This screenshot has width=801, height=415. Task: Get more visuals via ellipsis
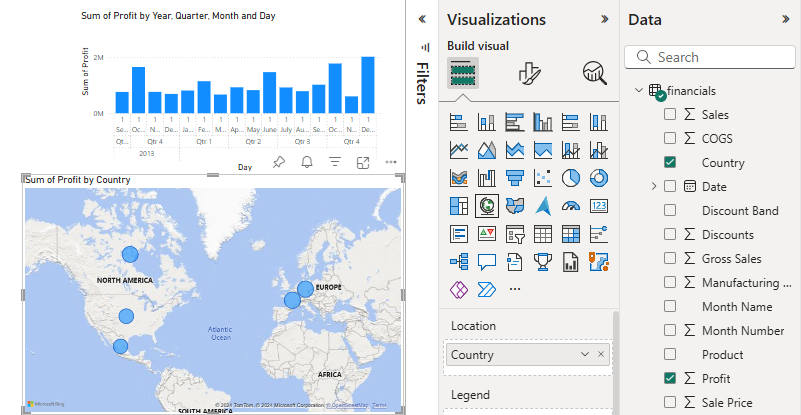pos(515,289)
